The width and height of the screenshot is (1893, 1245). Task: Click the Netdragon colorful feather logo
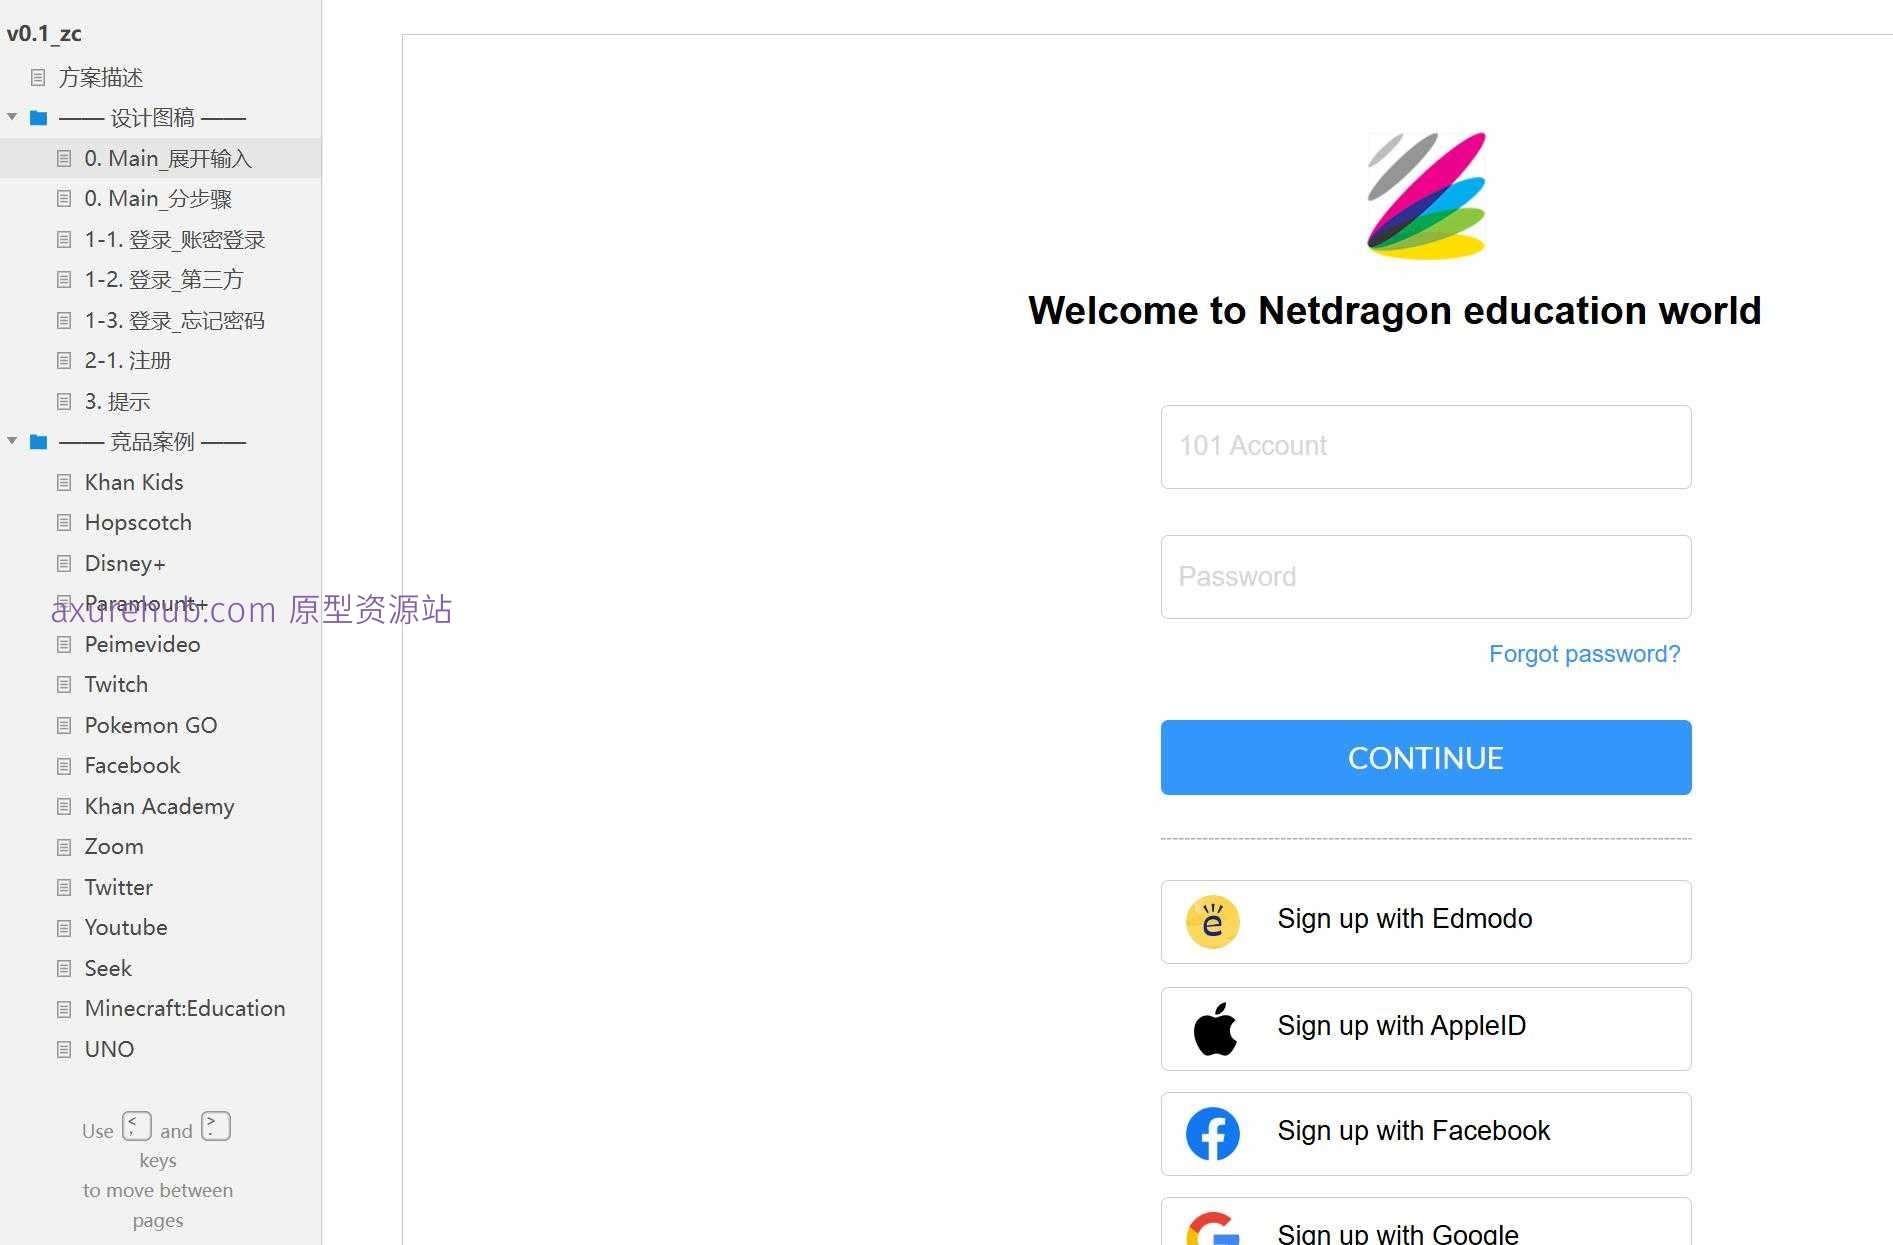[1426, 196]
